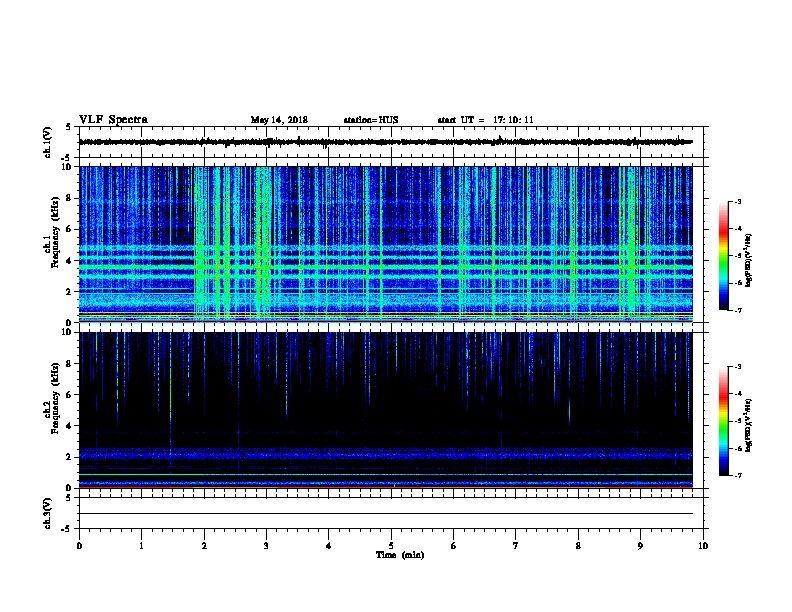Click the "-3" label on ch.2 color scale
Screen dimensions: 792x612
tap(737, 367)
